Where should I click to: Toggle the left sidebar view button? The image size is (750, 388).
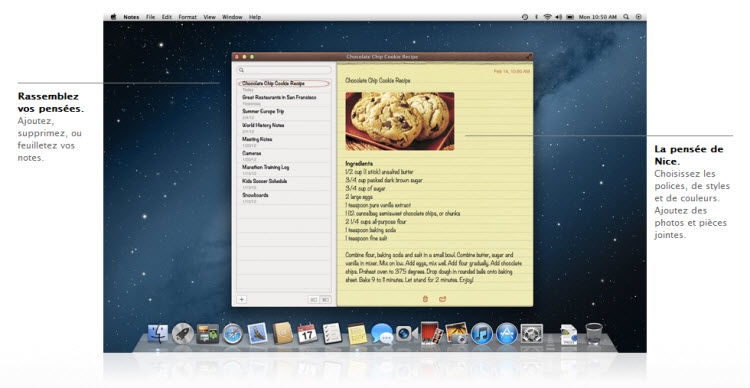coord(313,299)
